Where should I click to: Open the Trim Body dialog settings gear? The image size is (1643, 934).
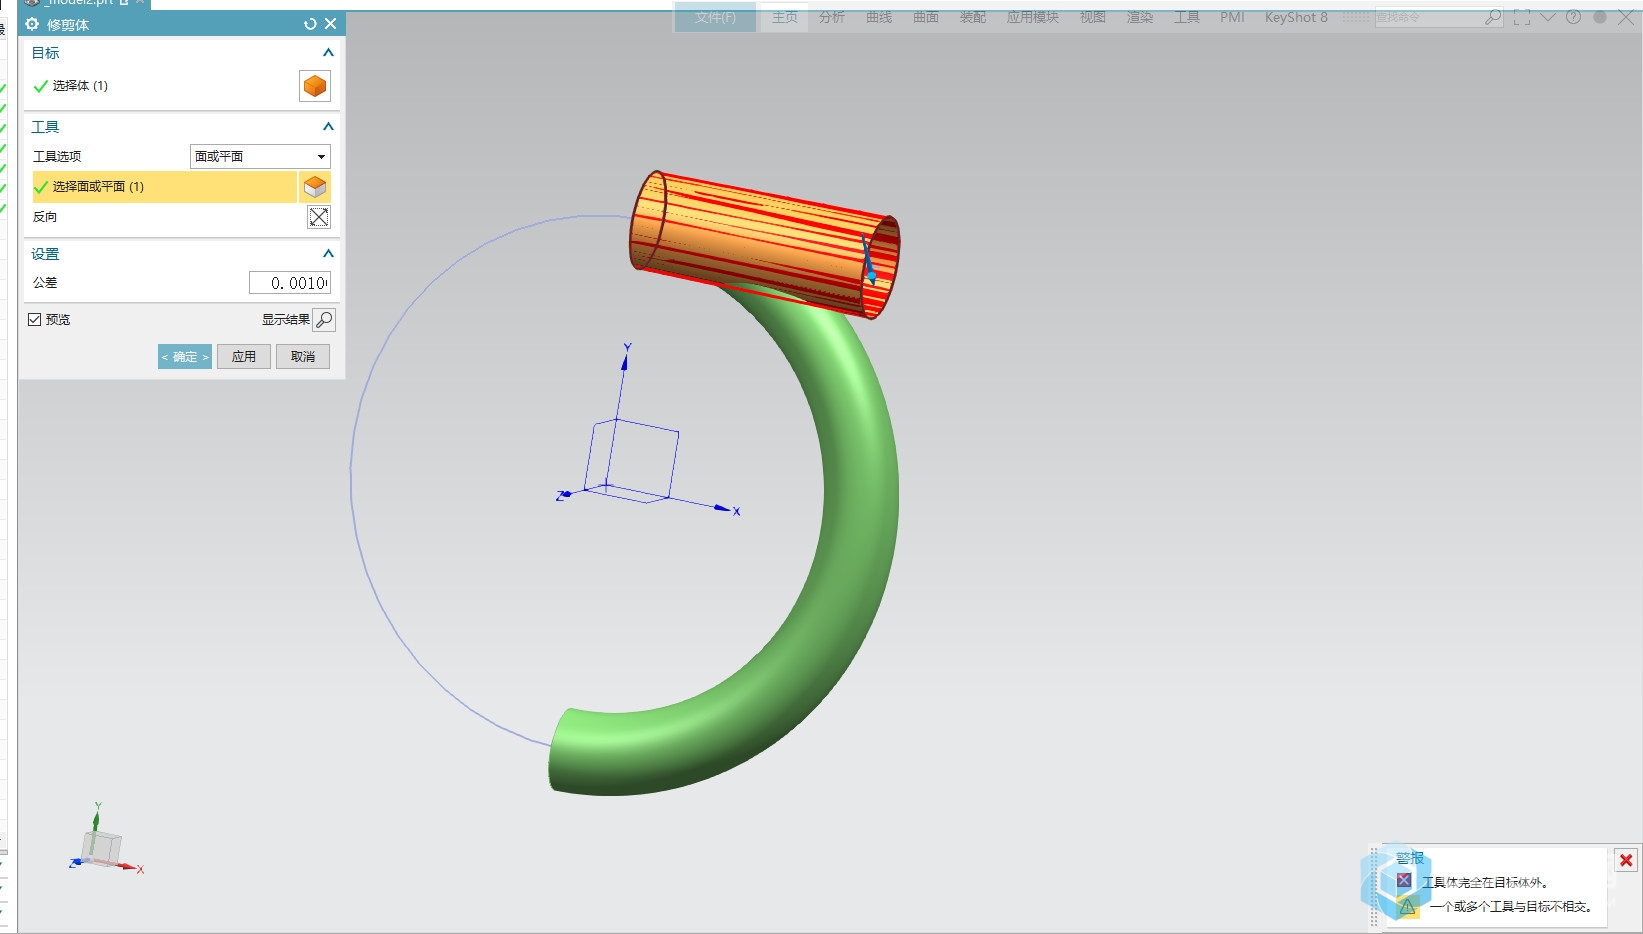pos(32,24)
